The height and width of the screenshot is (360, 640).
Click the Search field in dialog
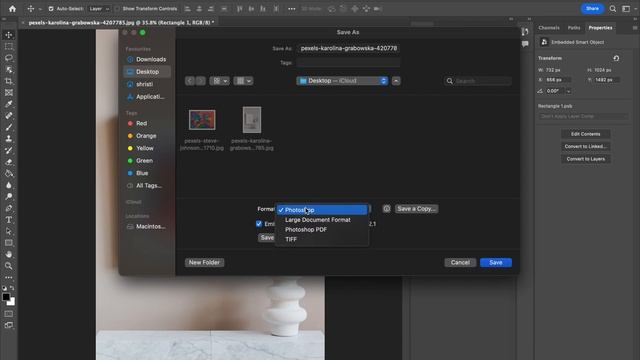coord(478,81)
